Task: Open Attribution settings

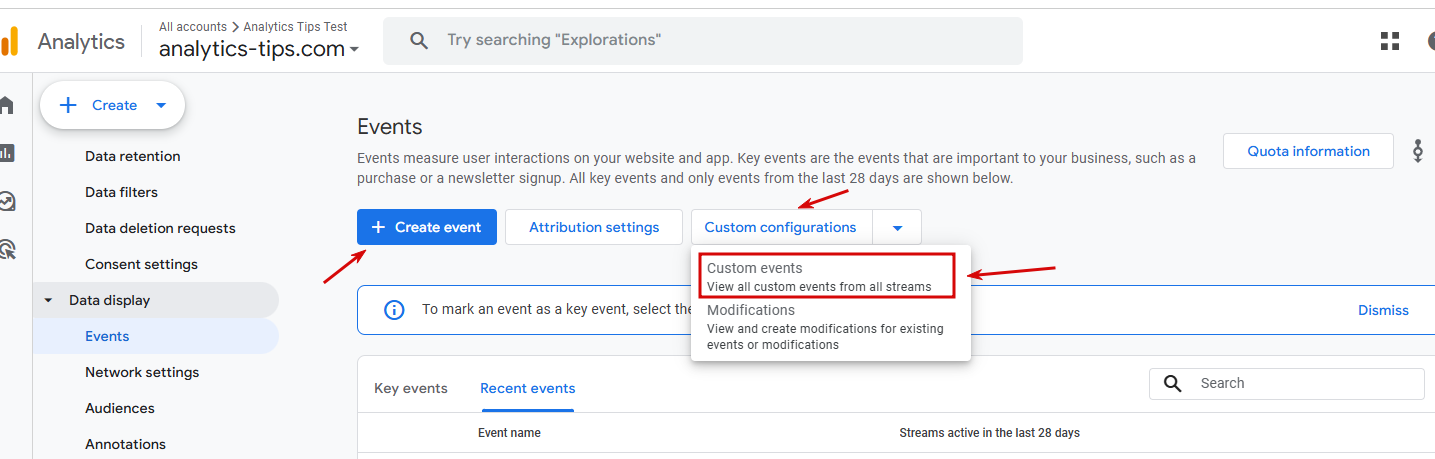Action: pos(594,227)
